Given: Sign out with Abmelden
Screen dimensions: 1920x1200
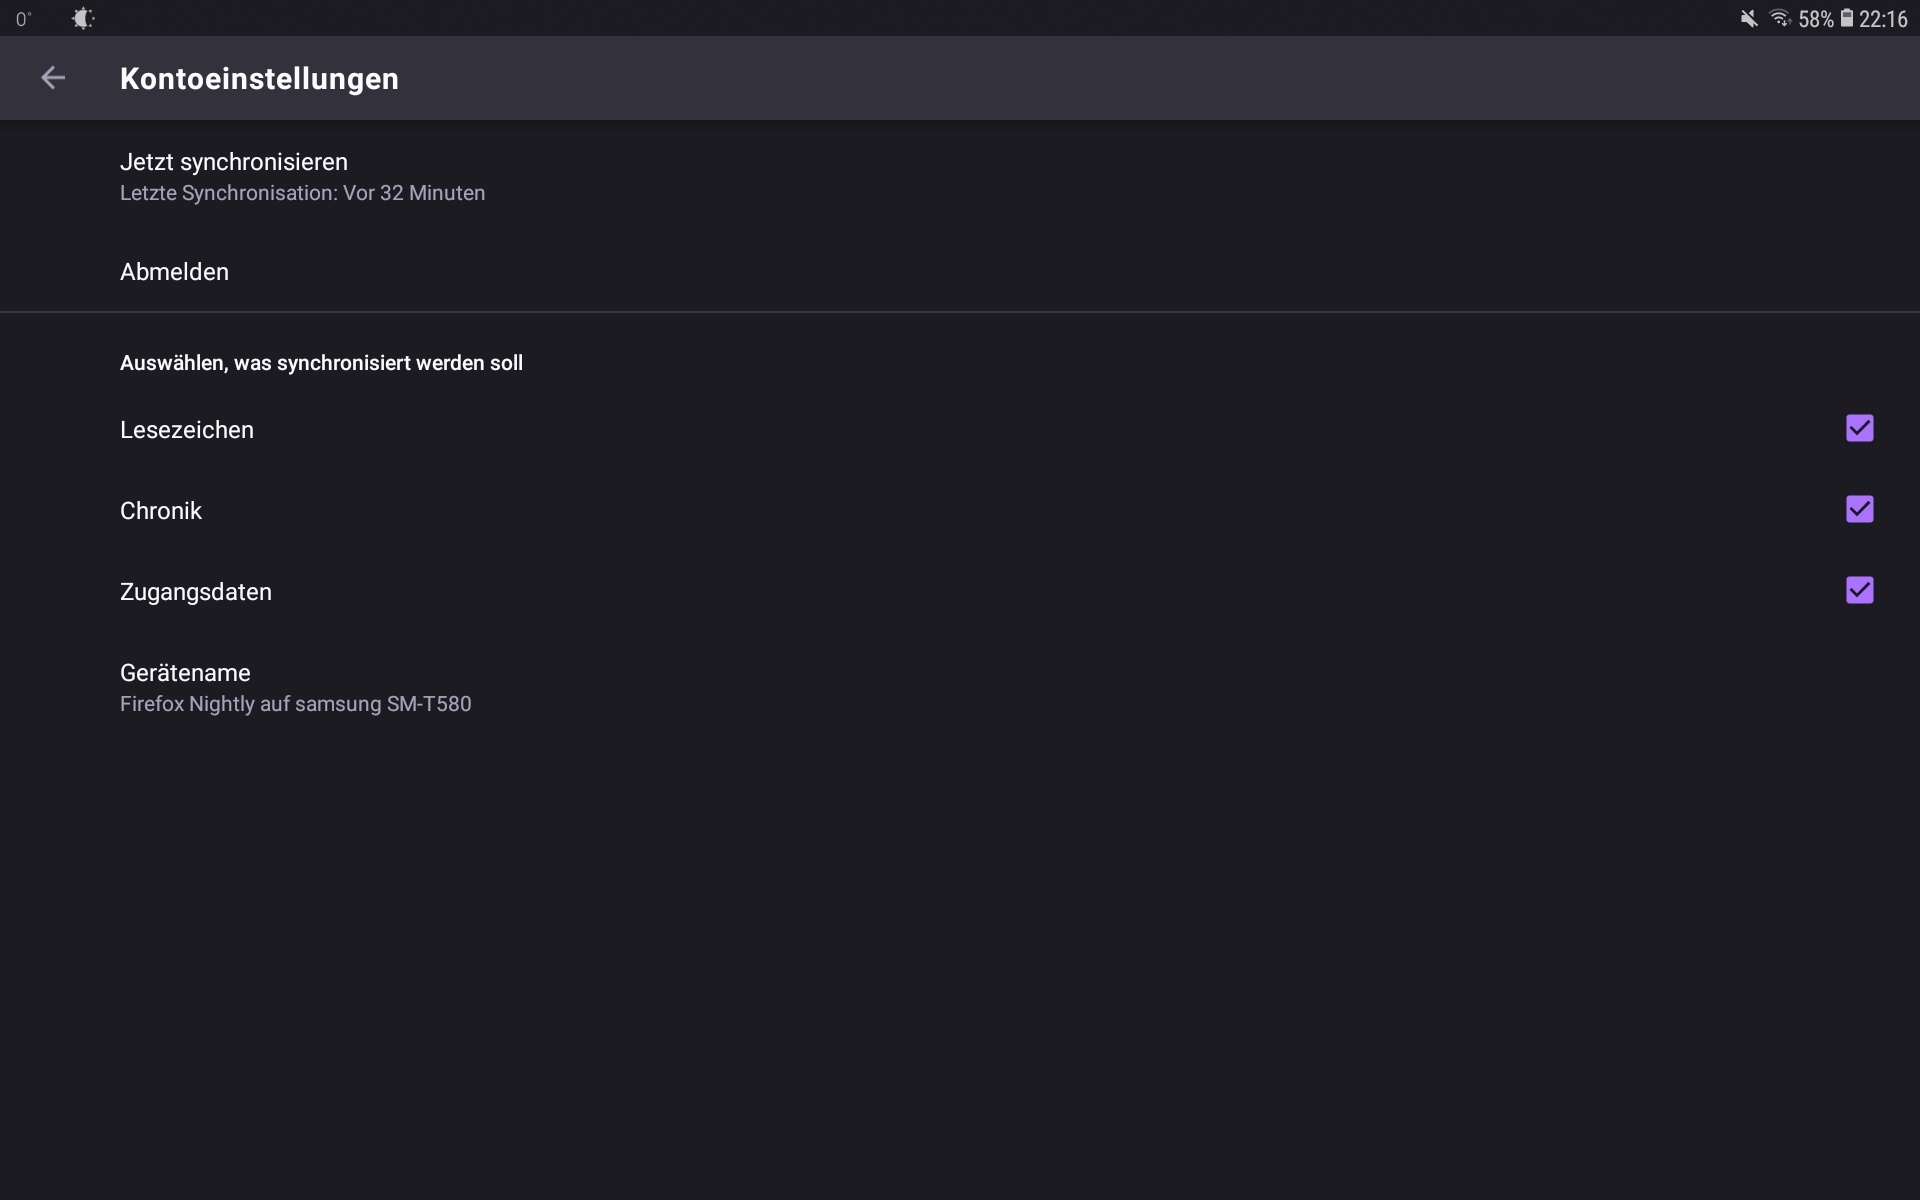Looking at the screenshot, I should tap(174, 272).
